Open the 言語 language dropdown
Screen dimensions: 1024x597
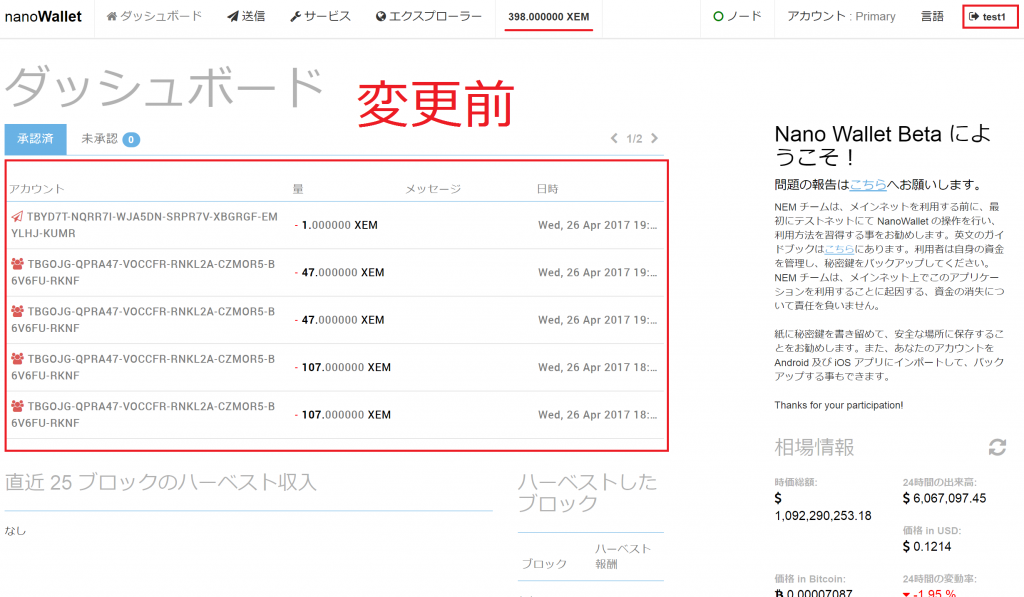pos(932,16)
